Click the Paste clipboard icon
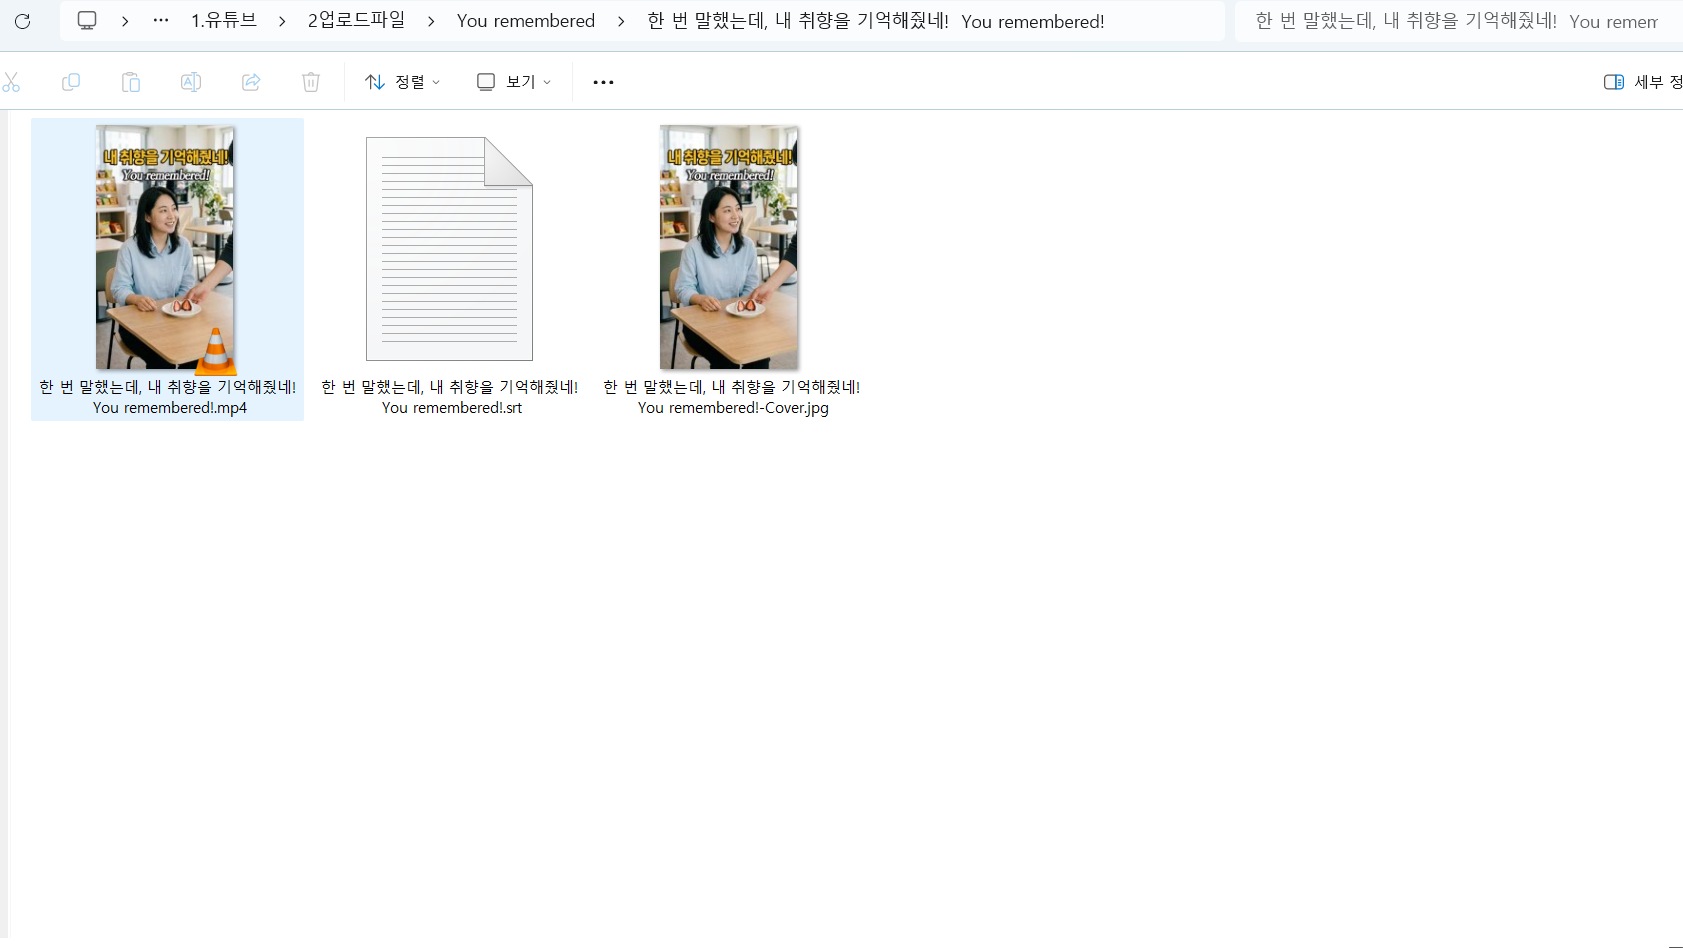This screenshot has width=1683, height=948. tap(131, 82)
